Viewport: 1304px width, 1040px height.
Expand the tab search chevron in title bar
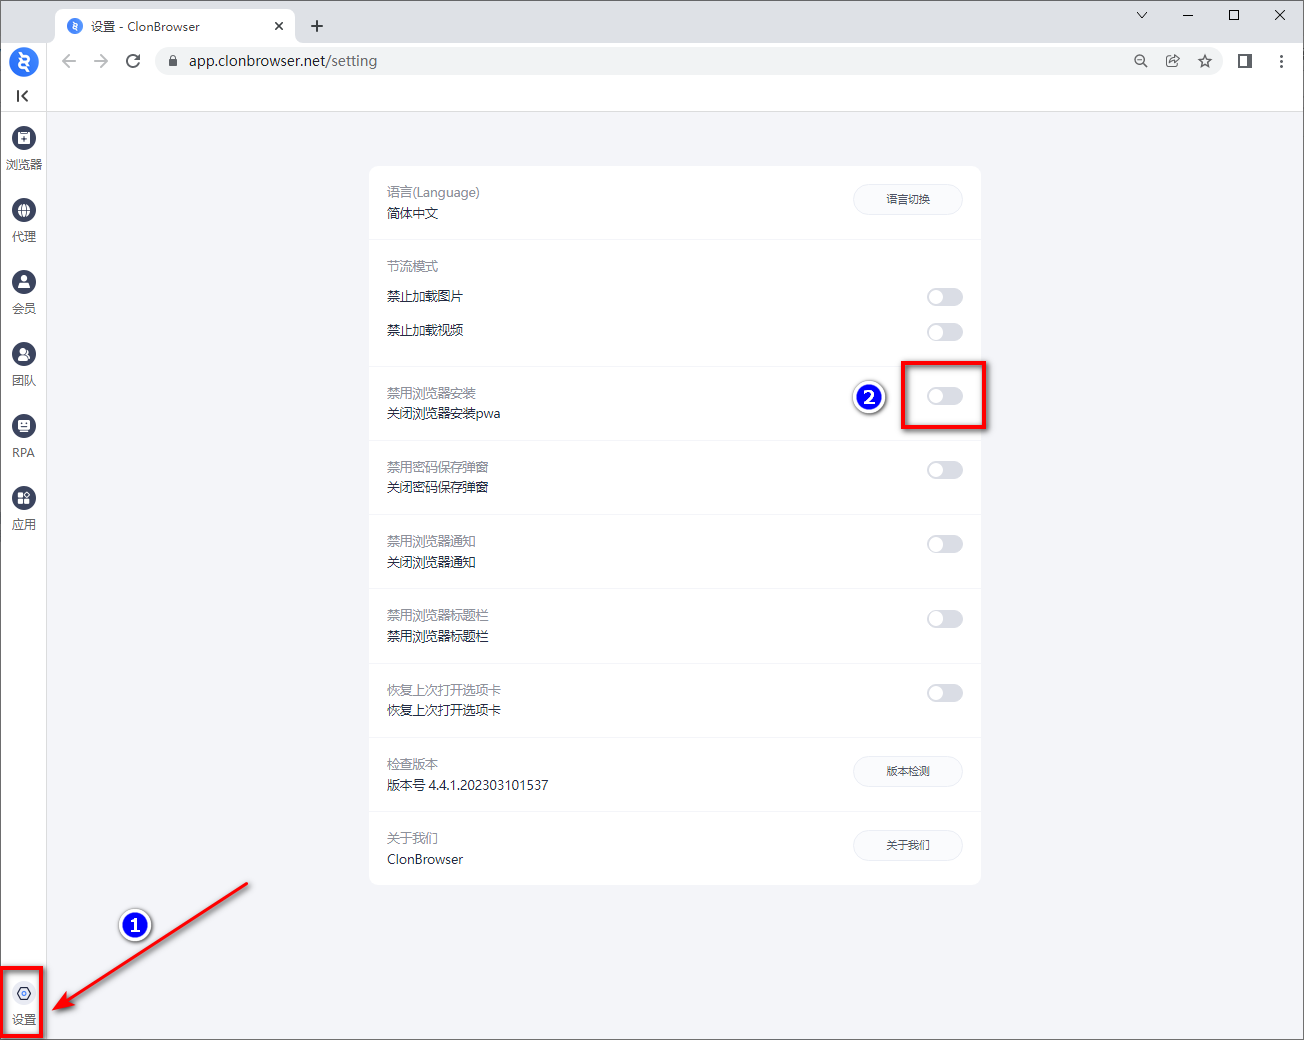pyautogui.click(x=1141, y=15)
